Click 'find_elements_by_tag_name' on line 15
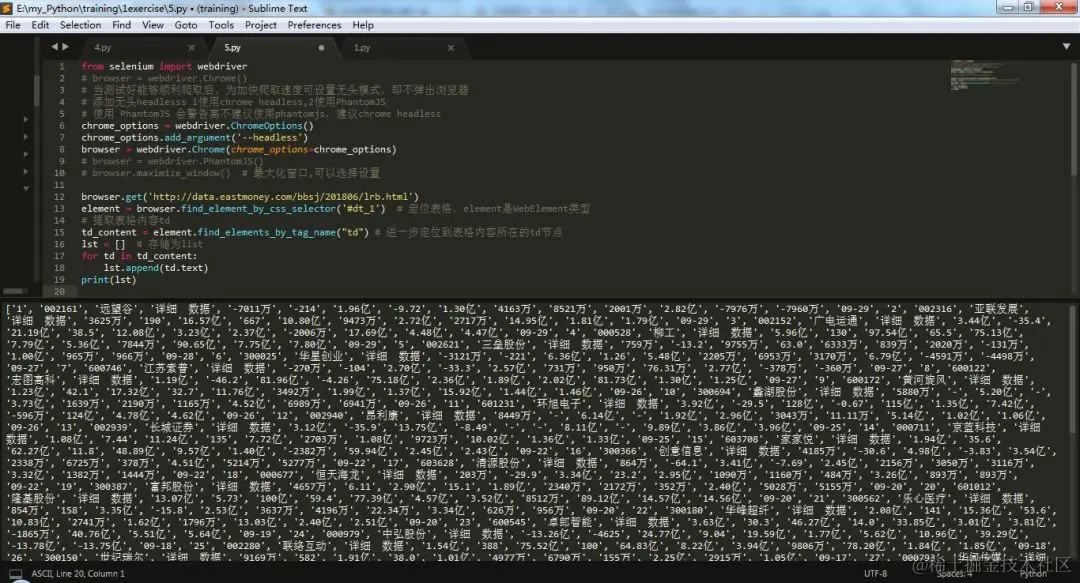Image resolution: width=1080 pixels, height=583 pixels. (267, 232)
